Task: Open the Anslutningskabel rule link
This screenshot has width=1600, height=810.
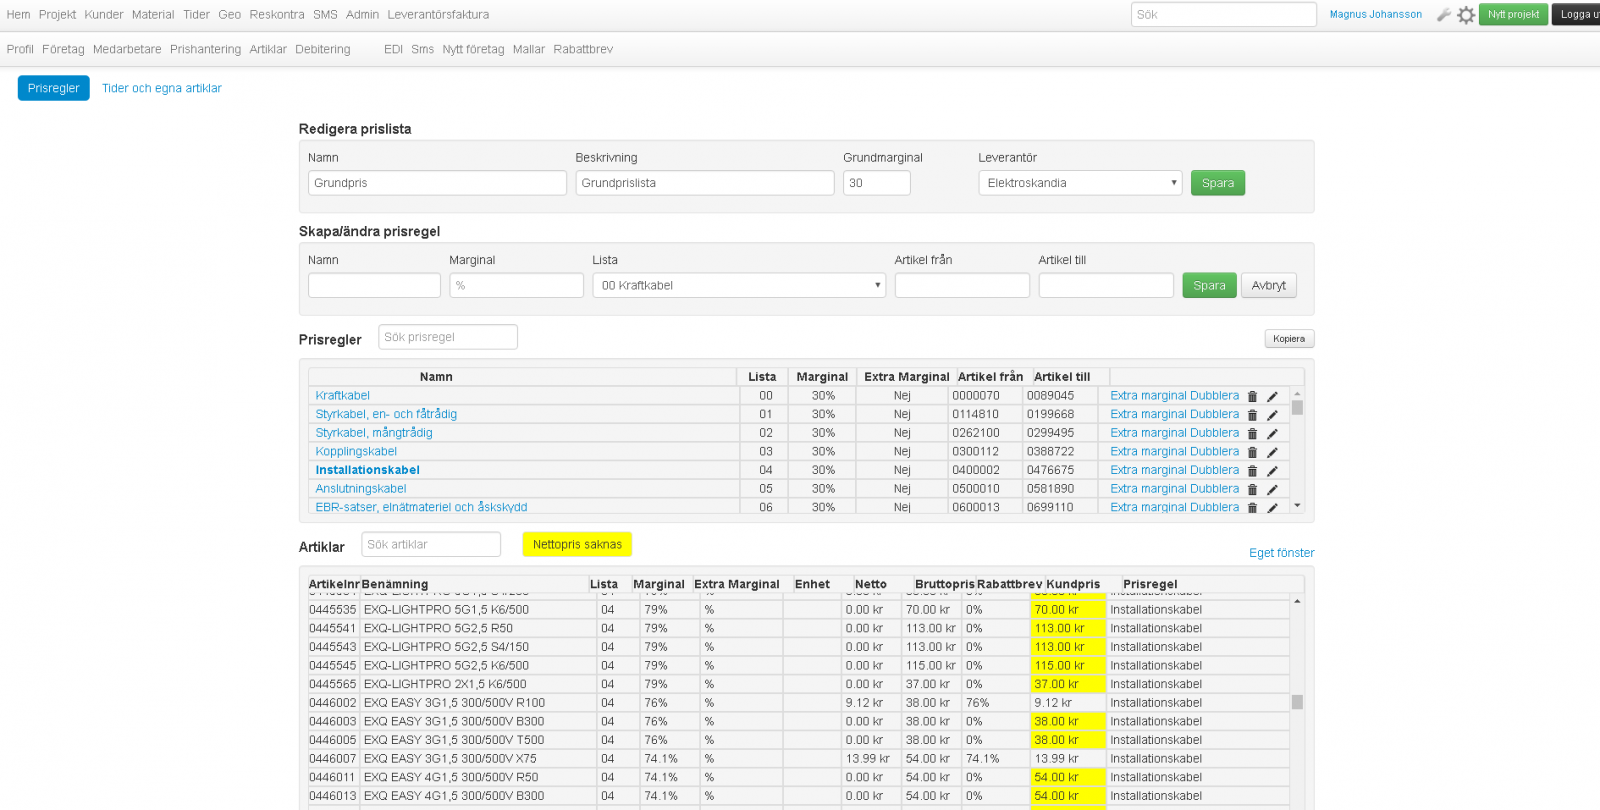Action: [361, 489]
